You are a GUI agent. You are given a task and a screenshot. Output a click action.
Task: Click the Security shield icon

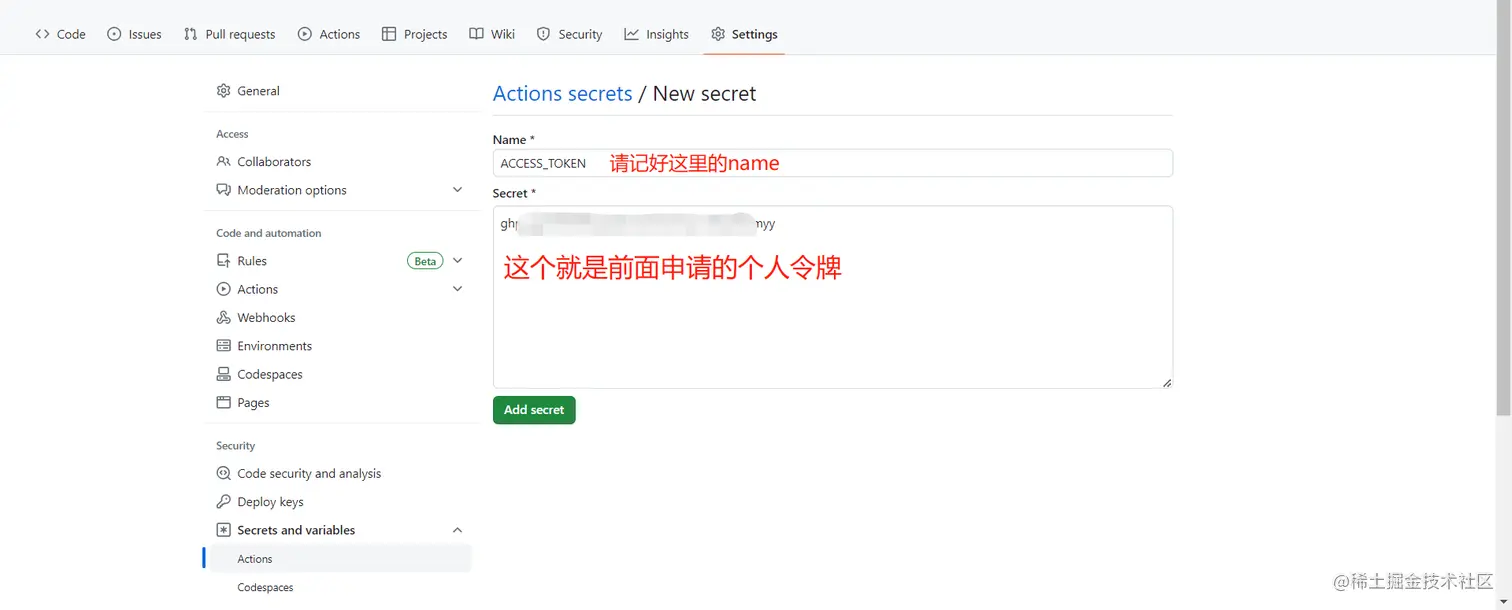(x=543, y=34)
